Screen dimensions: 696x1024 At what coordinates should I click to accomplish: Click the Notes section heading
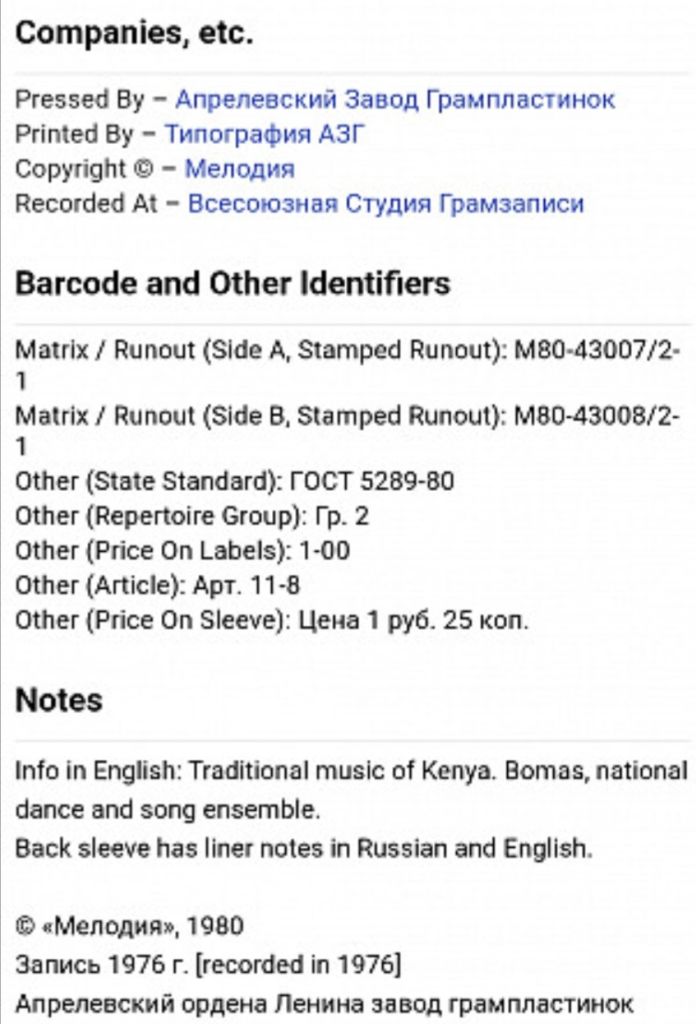(59, 700)
